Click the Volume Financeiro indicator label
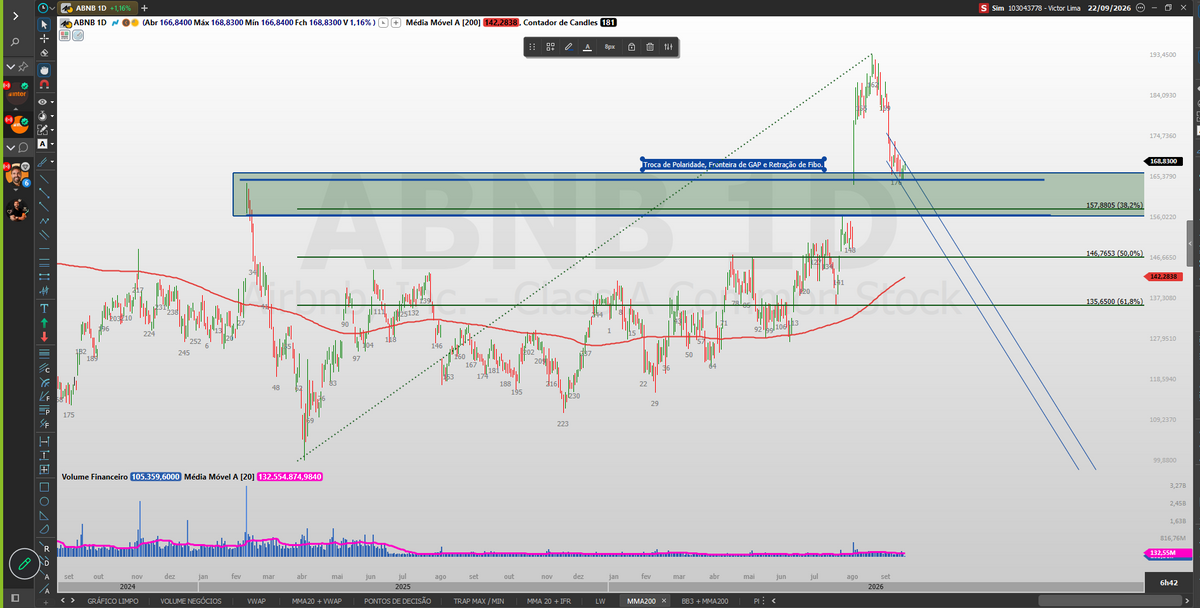This screenshot has width=1200, height=608. [x=96, y=477]
